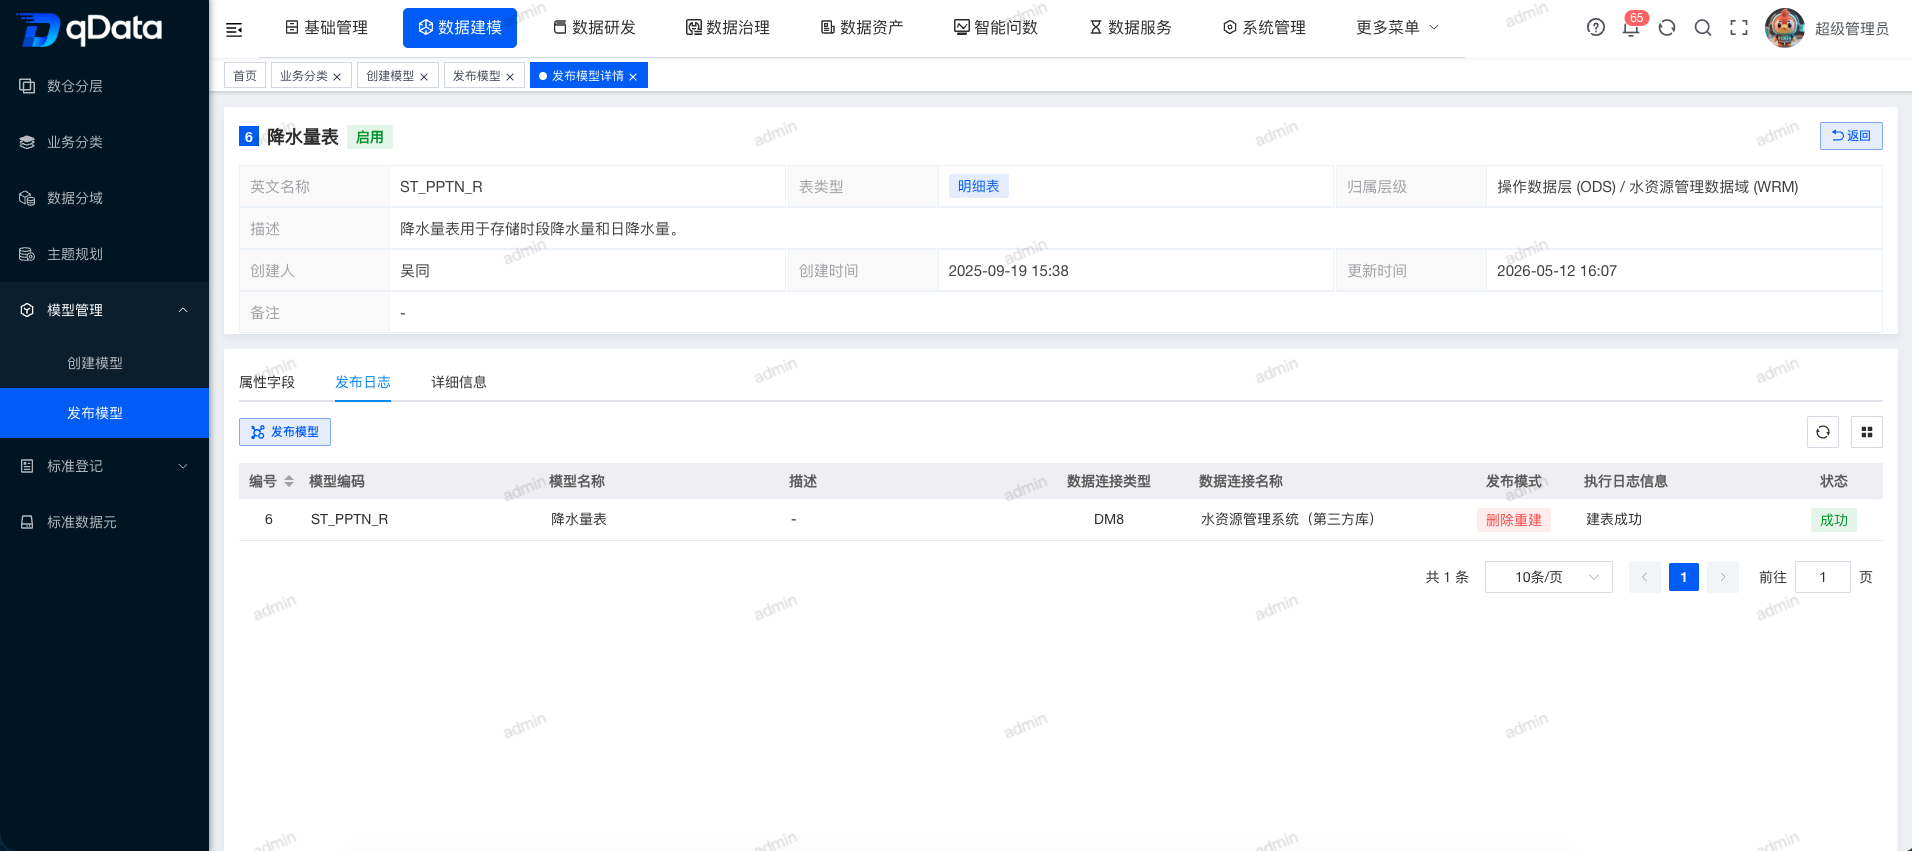Viewport: 1912px width, 851px height.
Task: Open the 智能问数 top menu
Action: 996,28
